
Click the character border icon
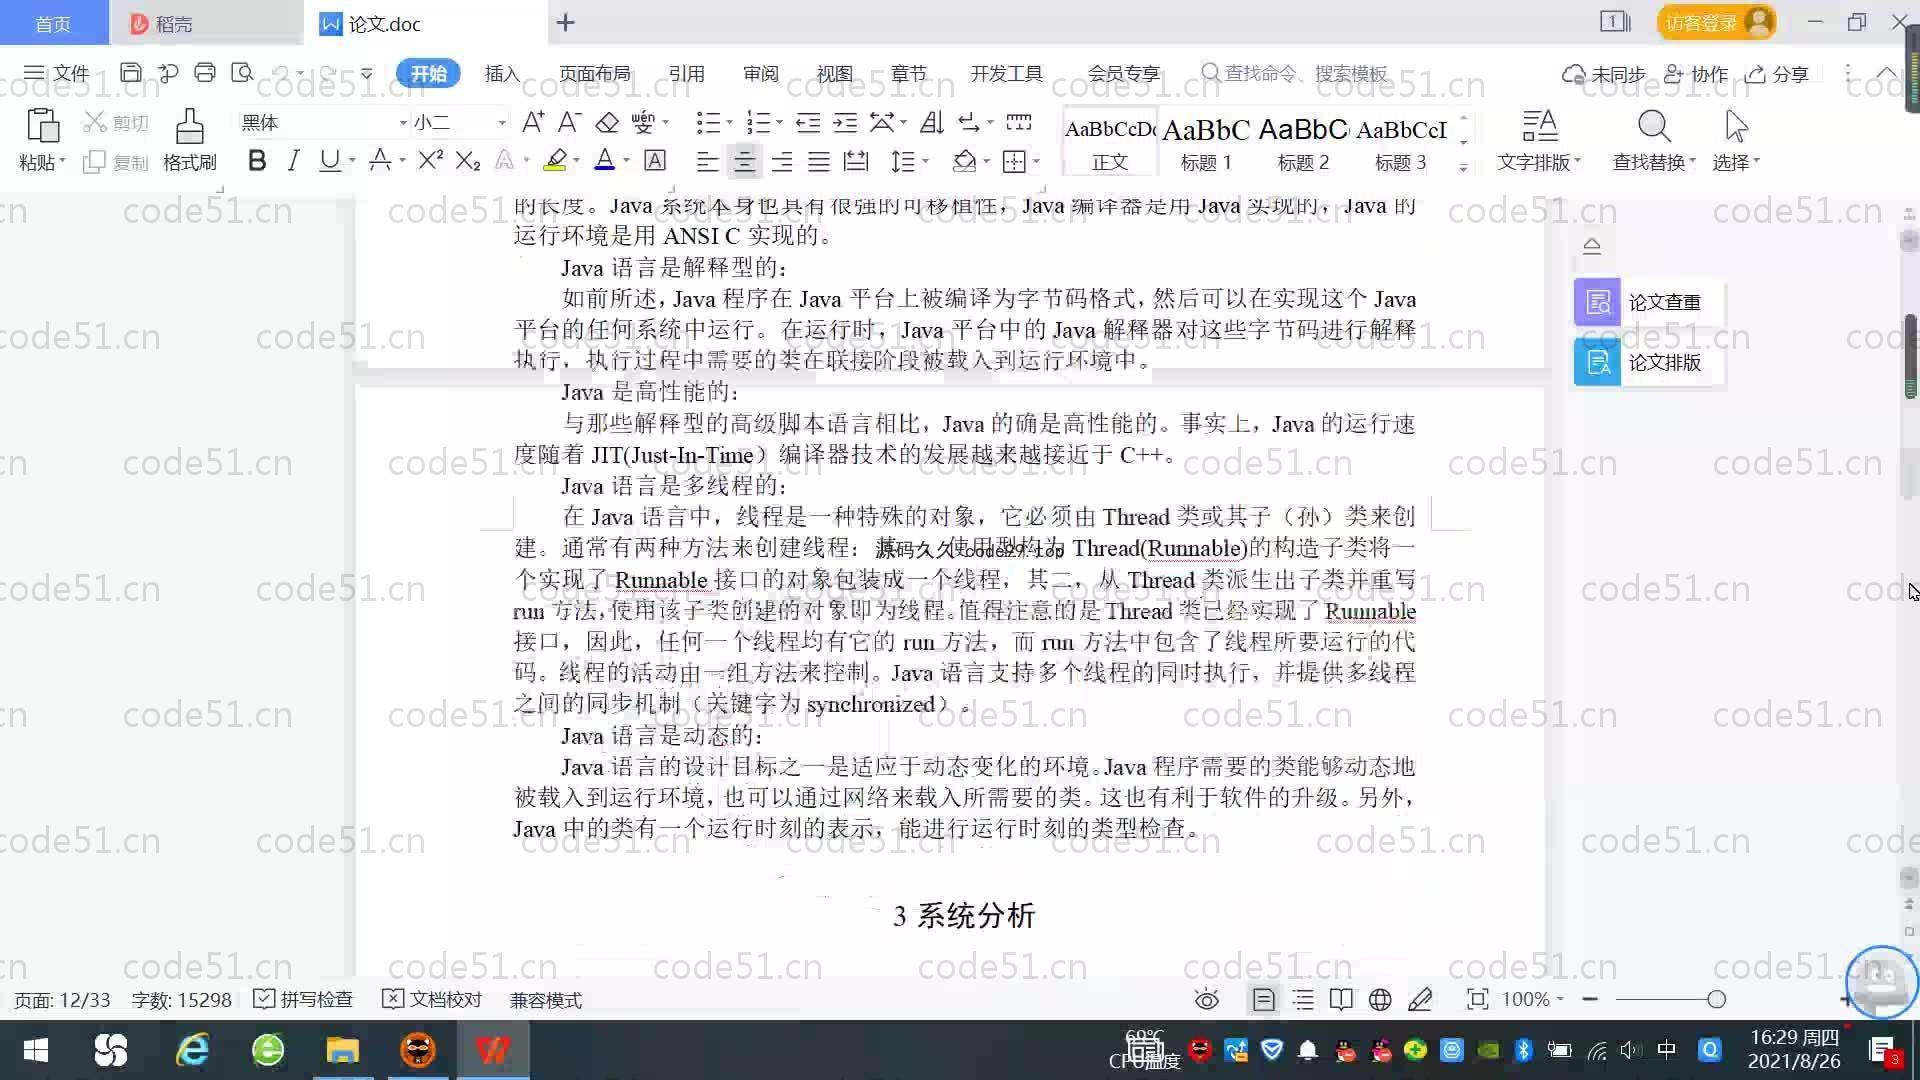point(655,160)
